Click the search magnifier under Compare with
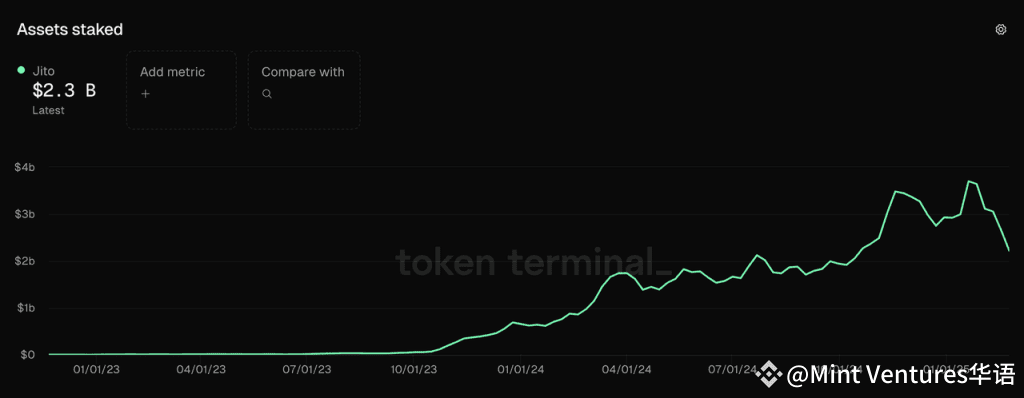This screenshot has height=398, width=1024. 266,93
